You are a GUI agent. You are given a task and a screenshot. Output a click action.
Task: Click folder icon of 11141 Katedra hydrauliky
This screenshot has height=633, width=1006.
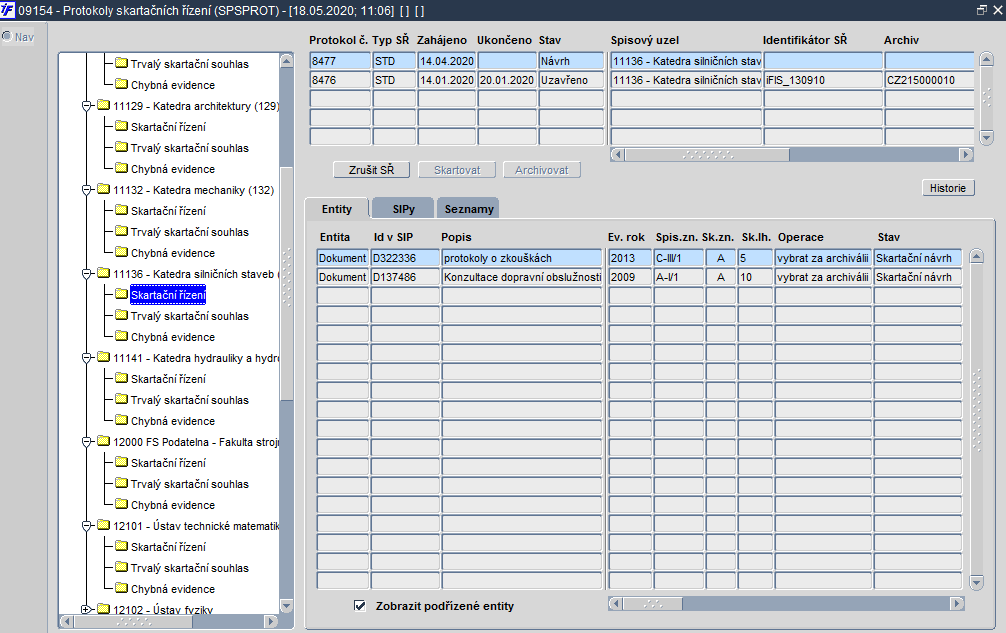pos(103,358)
